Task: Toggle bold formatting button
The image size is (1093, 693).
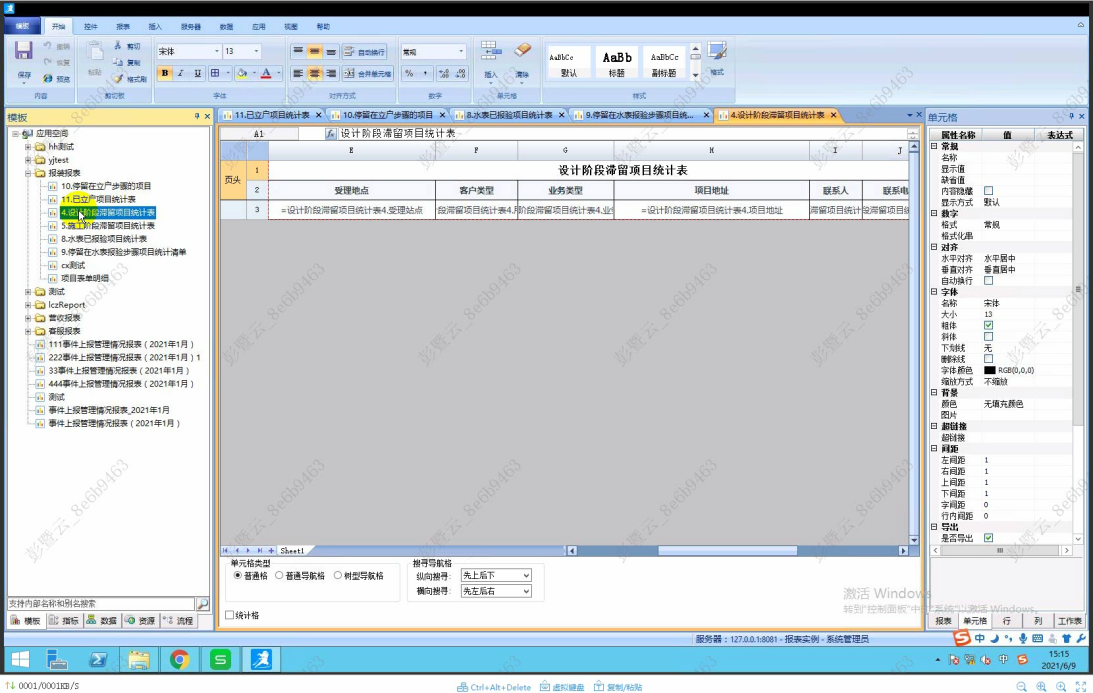Action: tap(165, 73)
